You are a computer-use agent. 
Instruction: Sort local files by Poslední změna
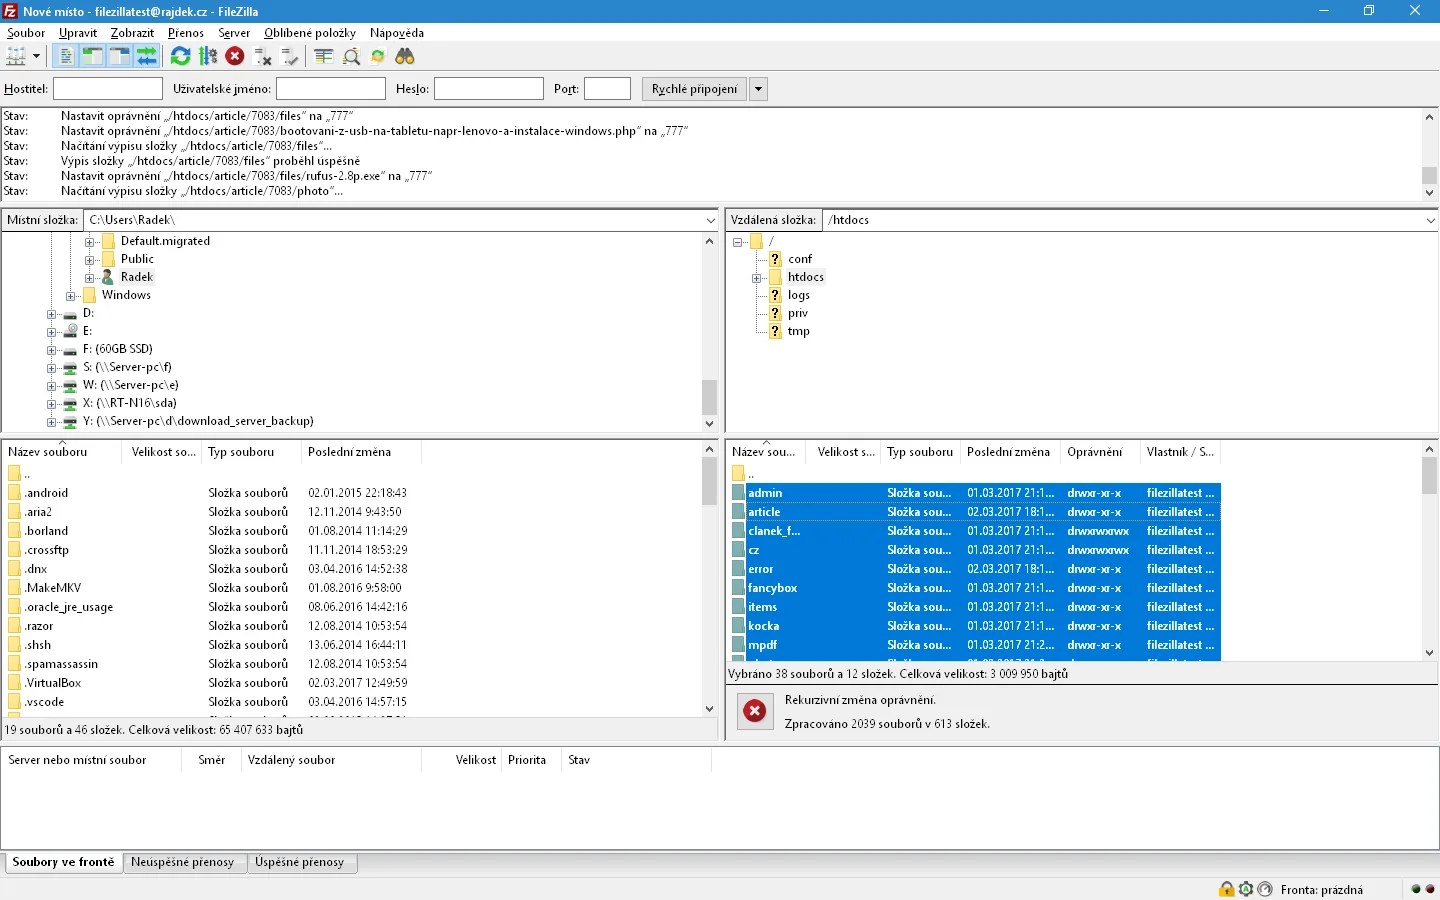click(361, 452)
